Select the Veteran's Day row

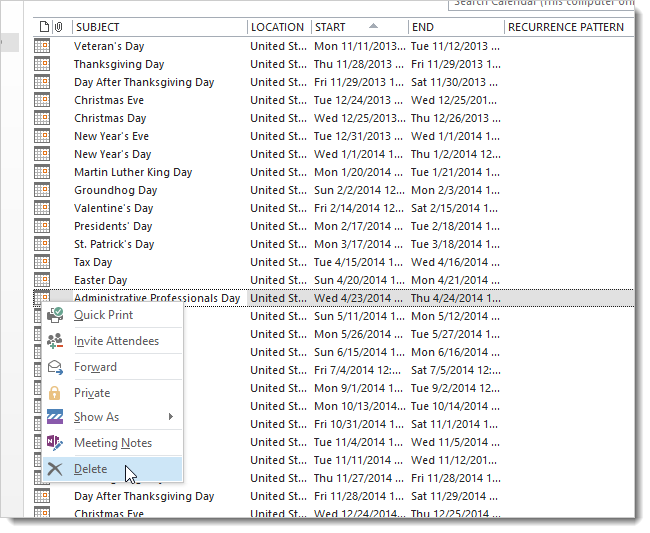333,46
